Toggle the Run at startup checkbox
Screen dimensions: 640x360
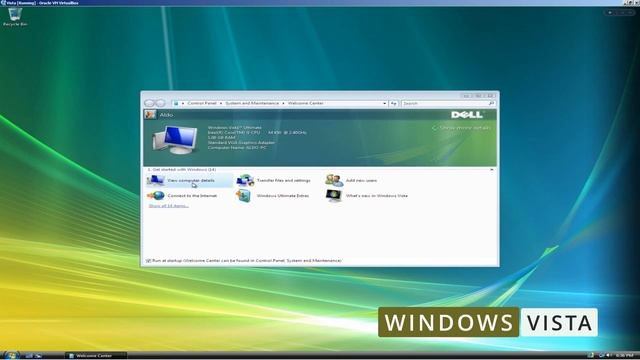(x=148, y=260)
